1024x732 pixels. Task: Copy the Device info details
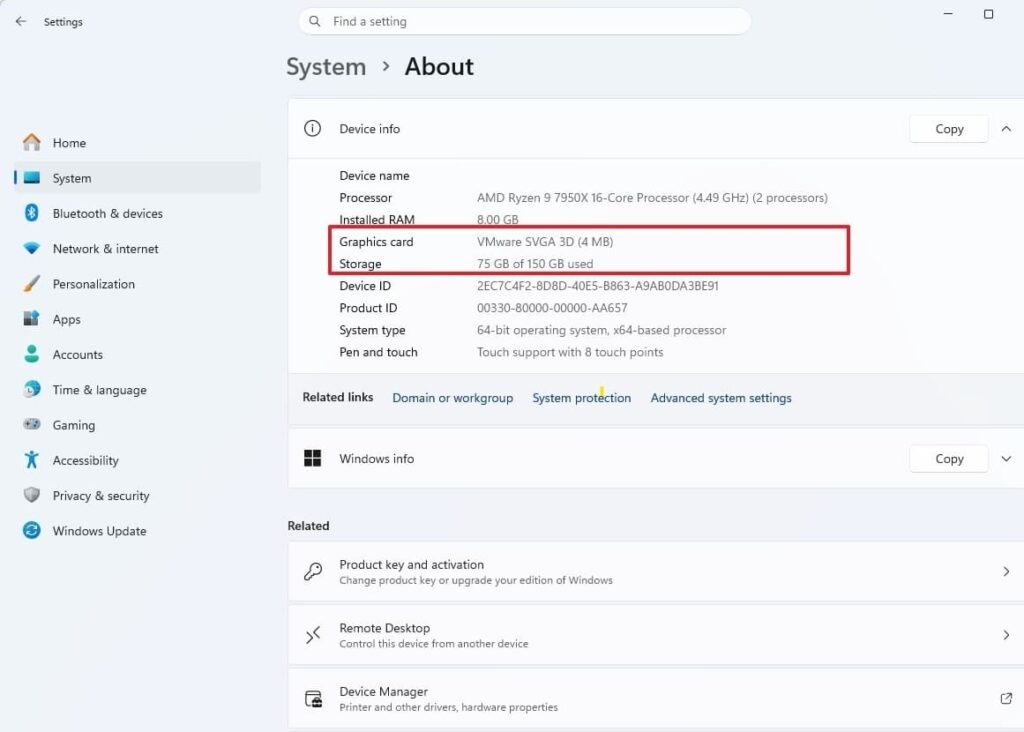click(948, 129)
